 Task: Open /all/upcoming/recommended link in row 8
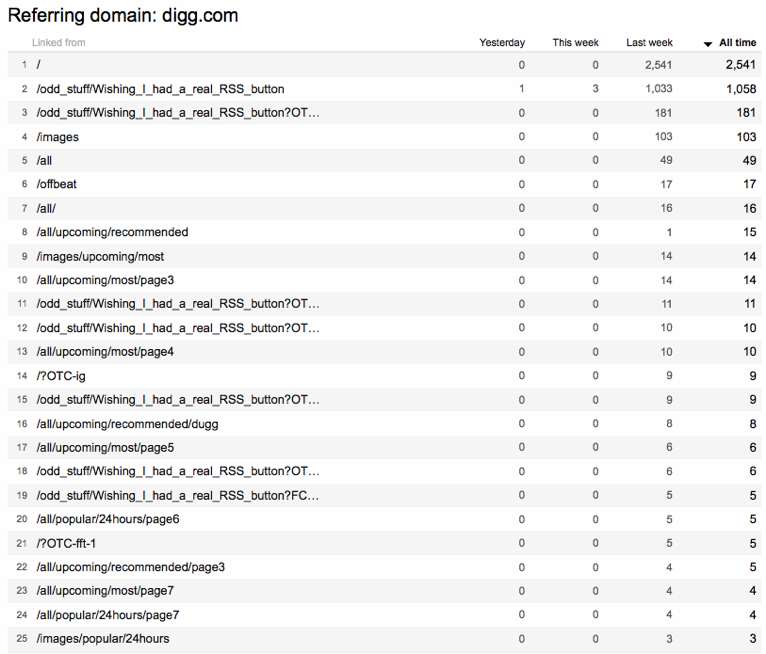[x=112, y=232]
